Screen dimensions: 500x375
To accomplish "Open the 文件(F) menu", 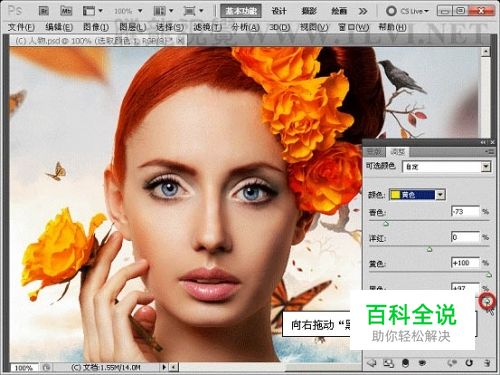I will (x=21, y=27).
